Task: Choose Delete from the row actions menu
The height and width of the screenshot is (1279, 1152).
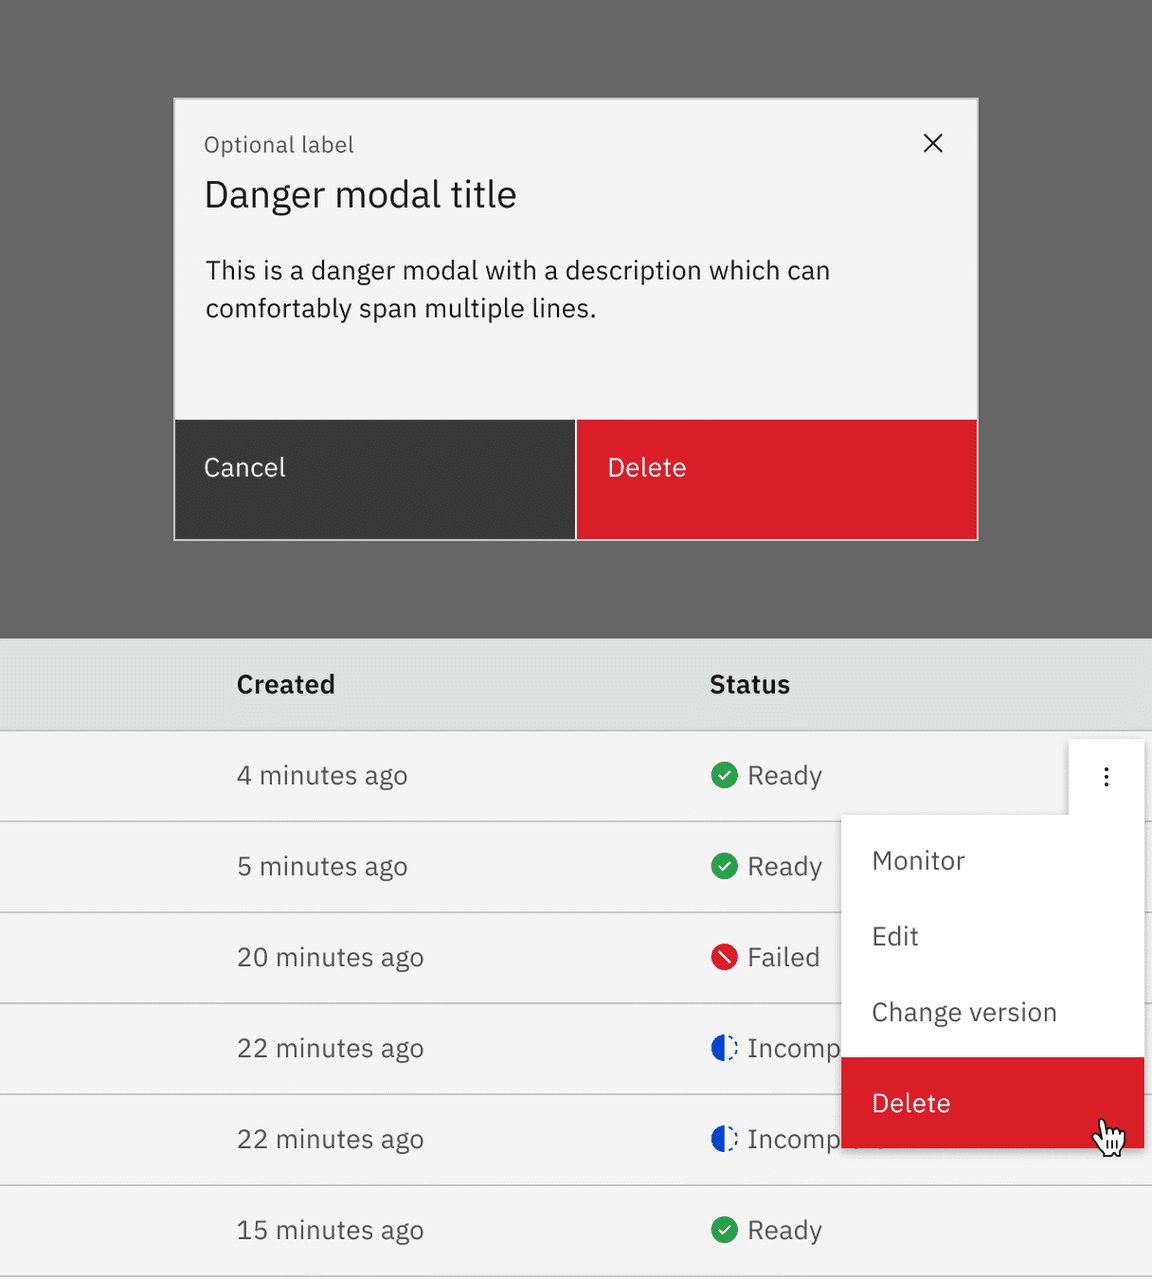Action: 911,1103
